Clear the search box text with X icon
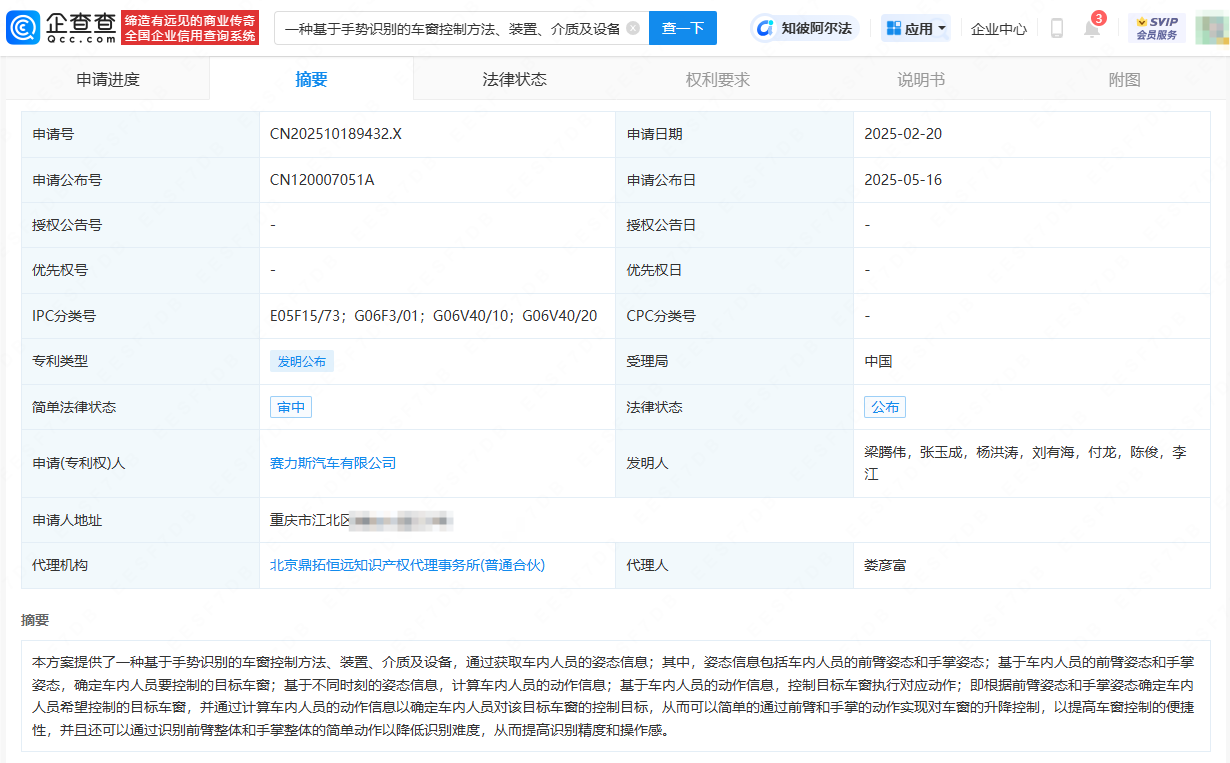 [633, 28]
